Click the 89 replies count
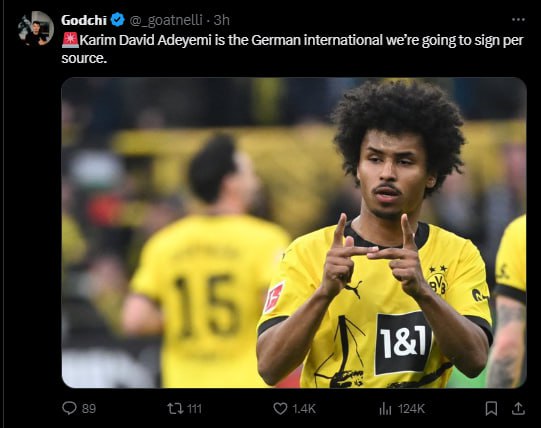 click(x=89, y=409)
